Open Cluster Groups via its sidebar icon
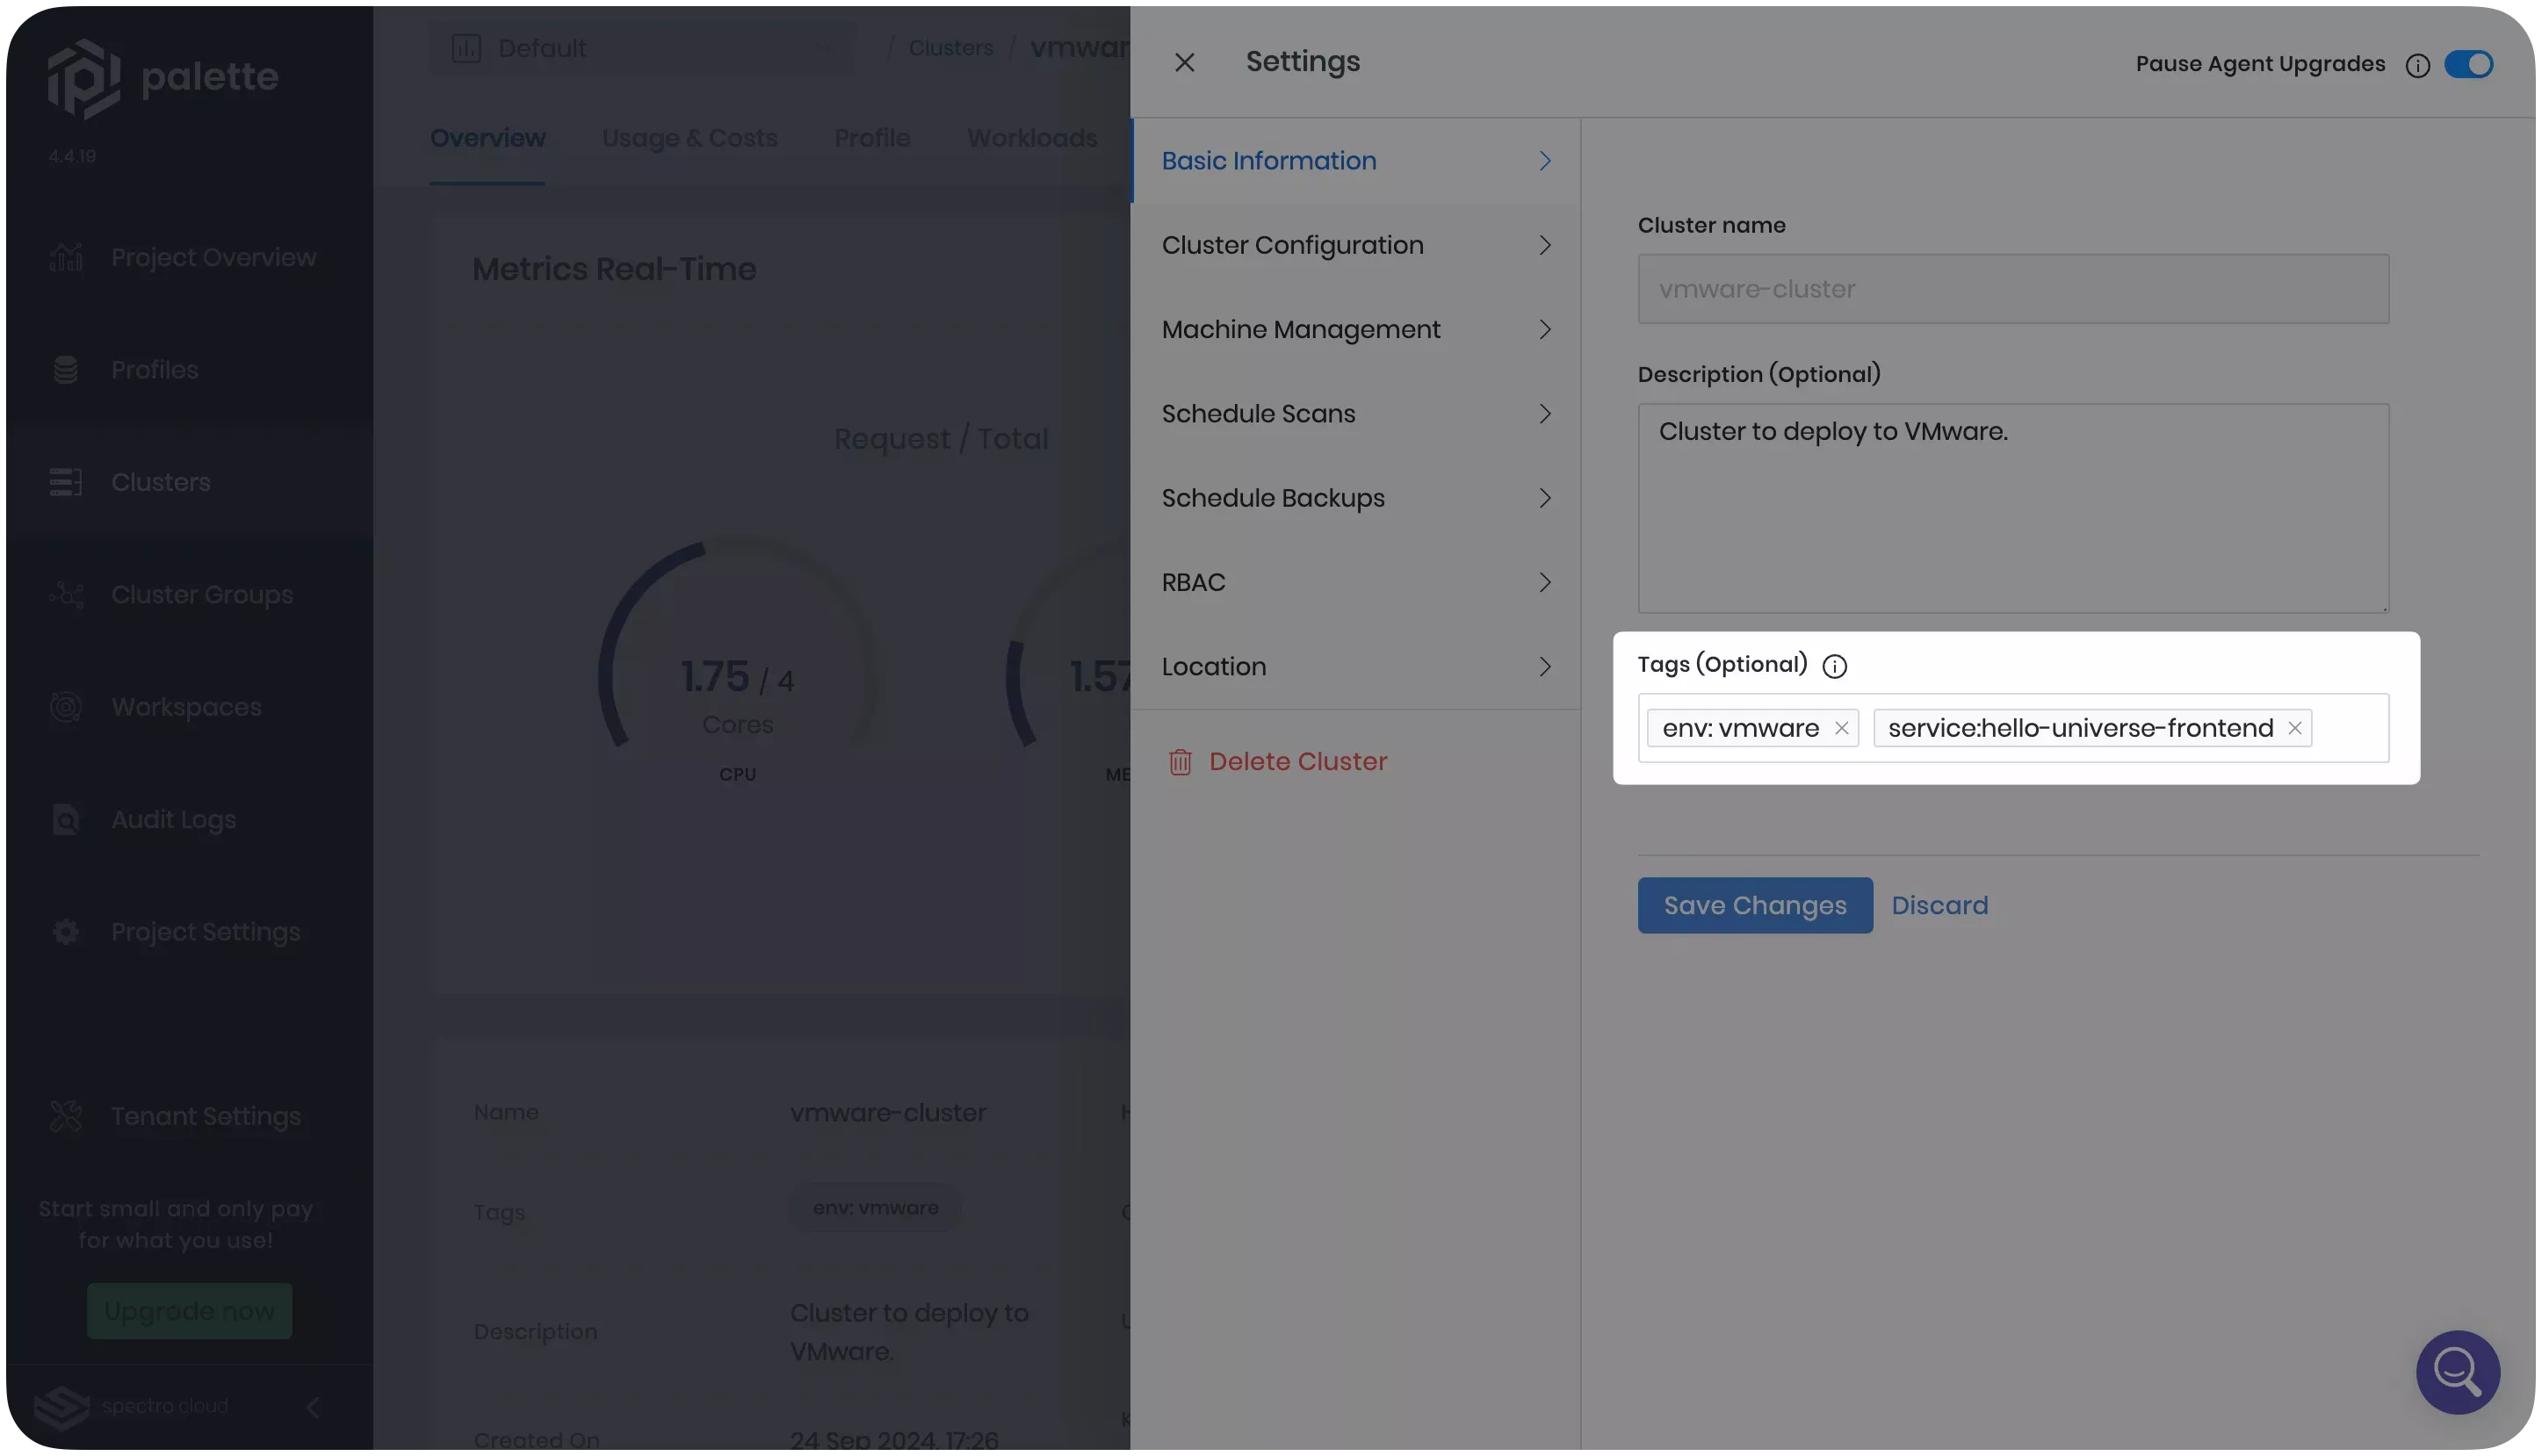The width and height of the screenshot is (2542, 1456). [66, 594]
